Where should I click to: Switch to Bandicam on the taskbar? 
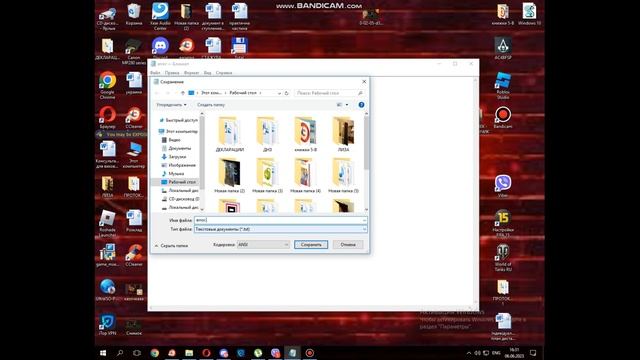310,353
